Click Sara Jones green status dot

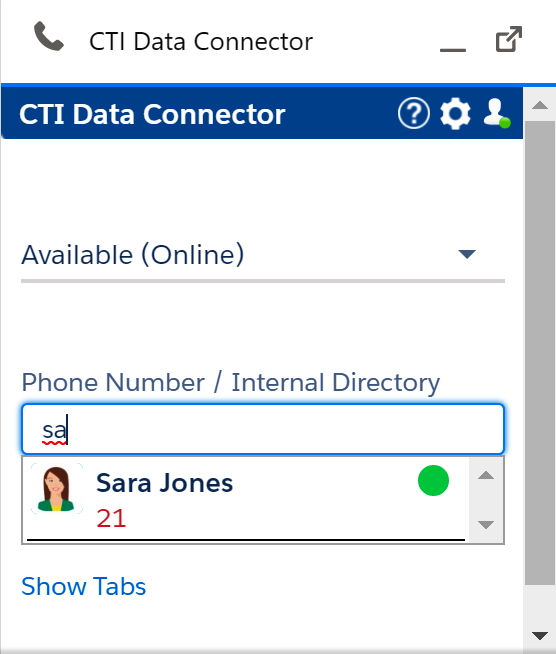click(433, 480)
